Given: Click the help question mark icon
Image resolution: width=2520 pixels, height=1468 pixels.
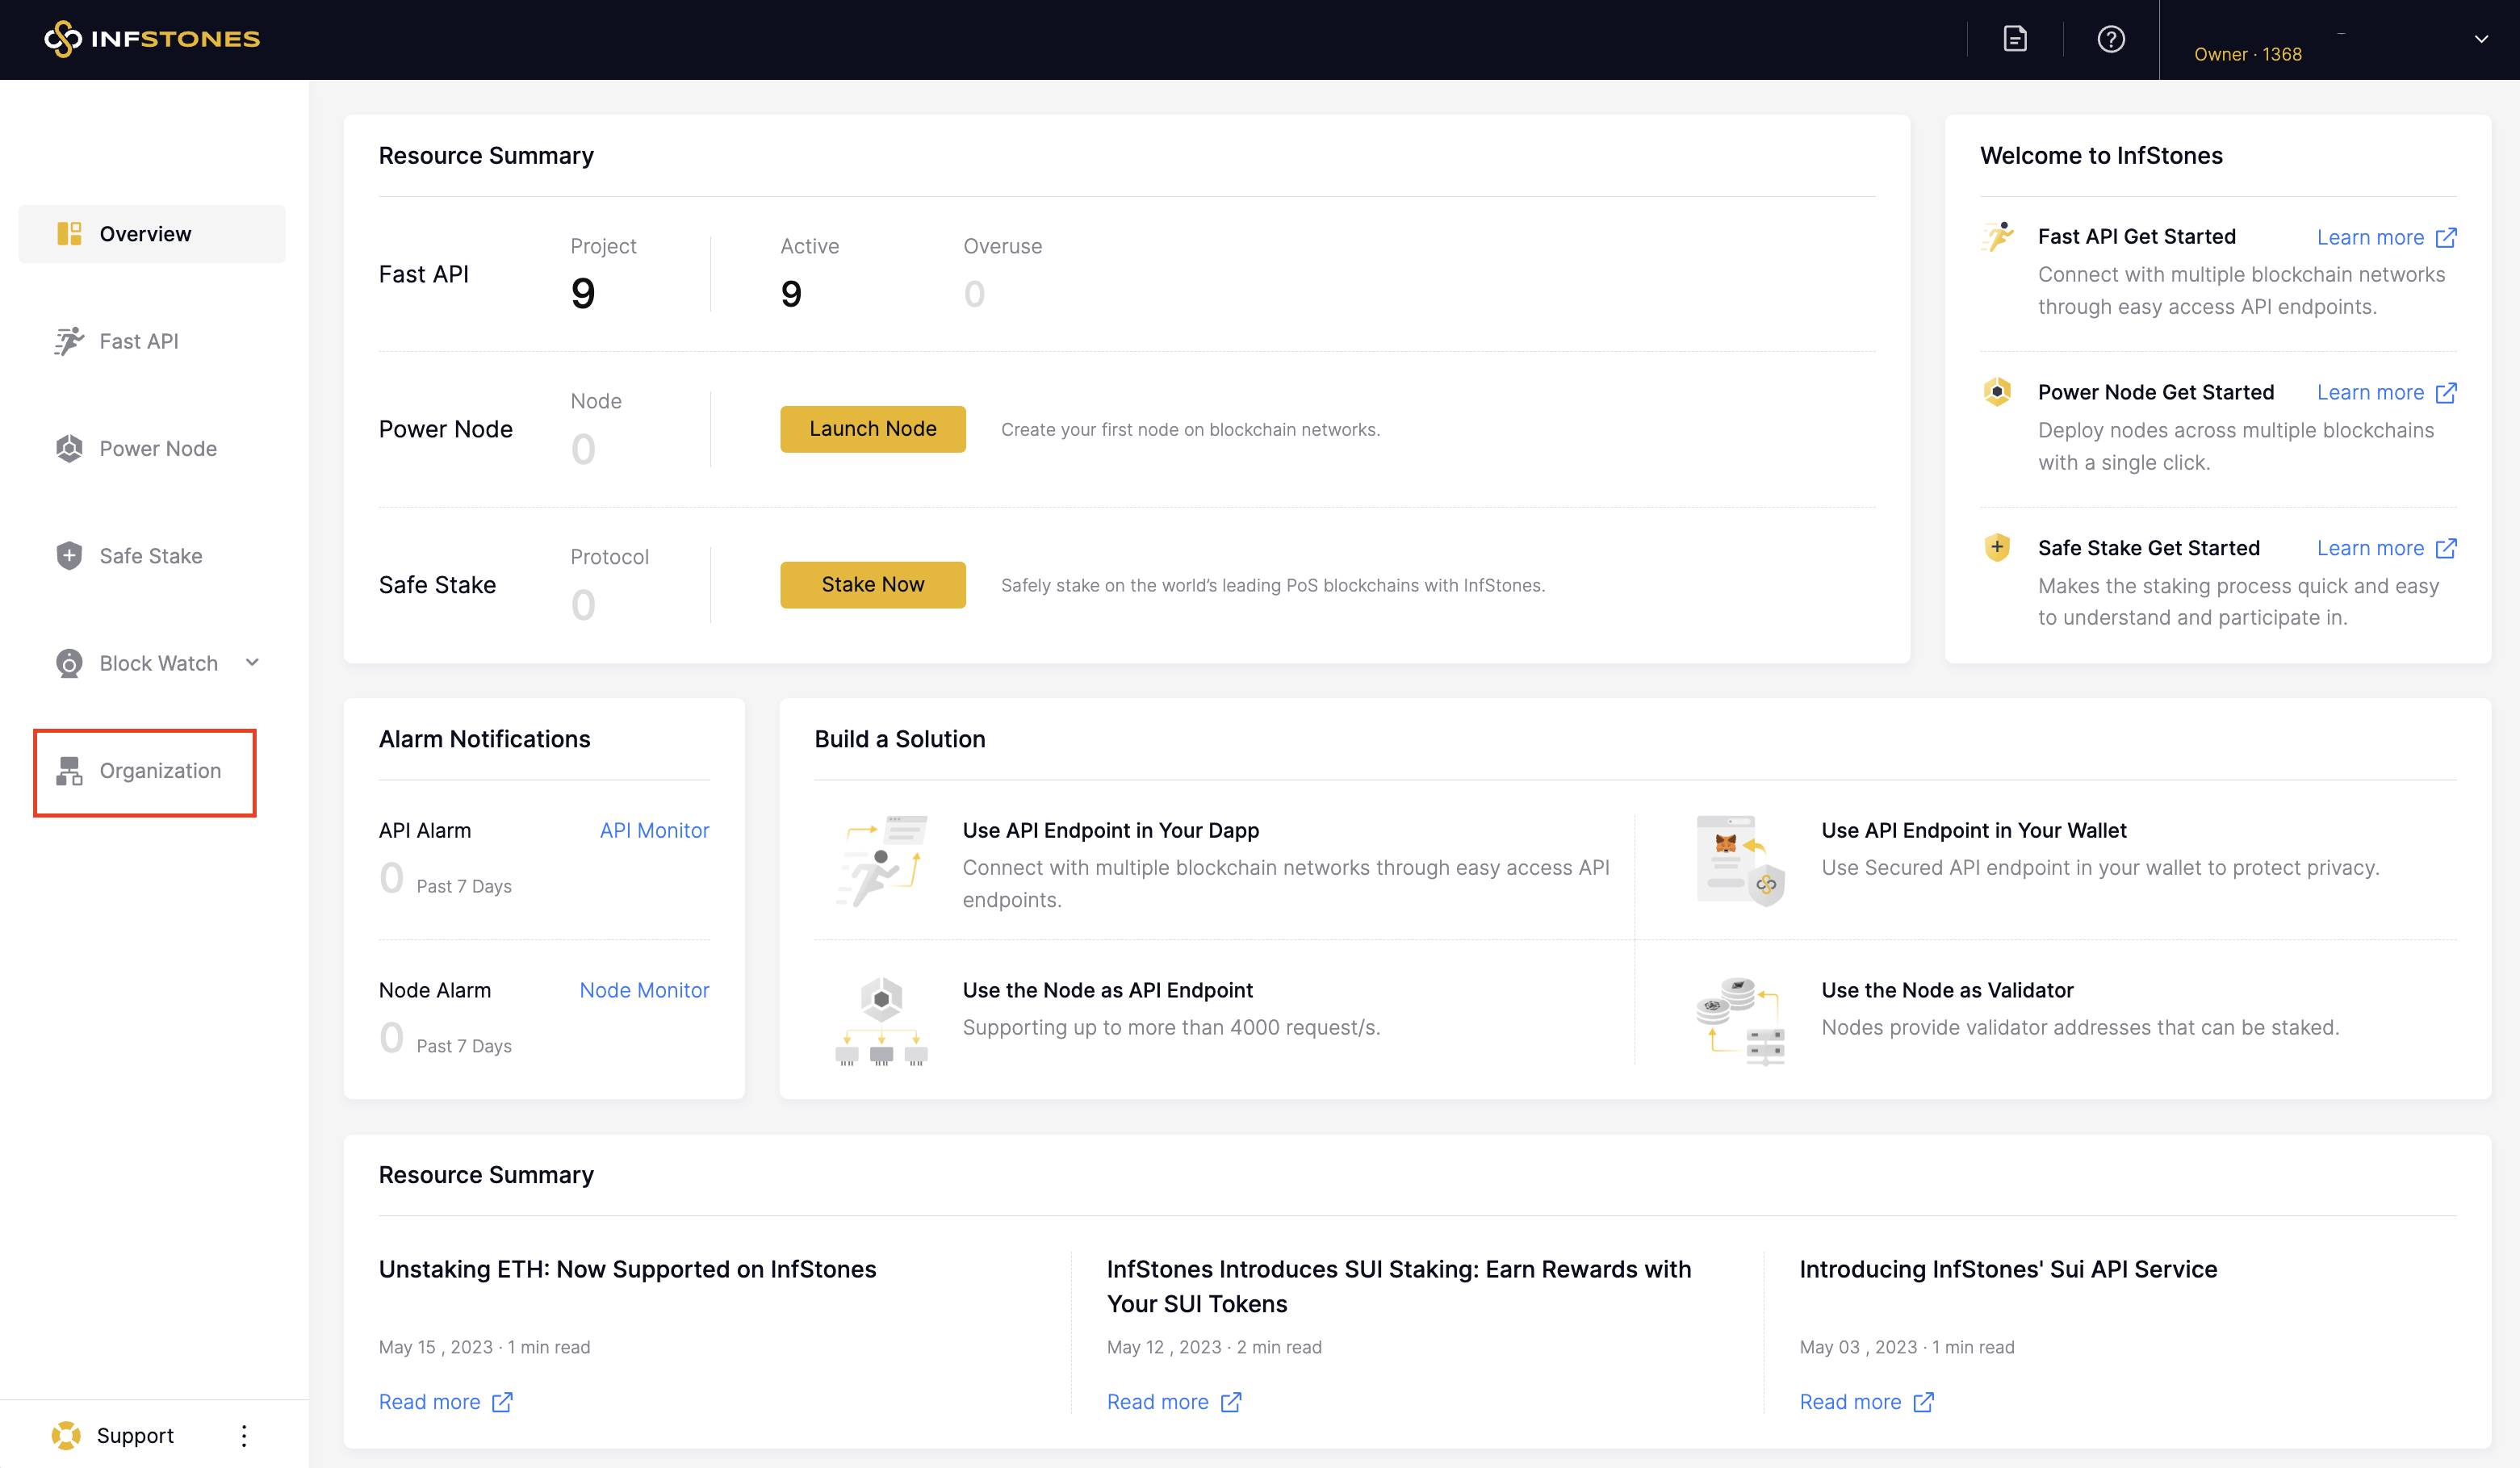Looking at the screenshot, I should coord(2110,39).
